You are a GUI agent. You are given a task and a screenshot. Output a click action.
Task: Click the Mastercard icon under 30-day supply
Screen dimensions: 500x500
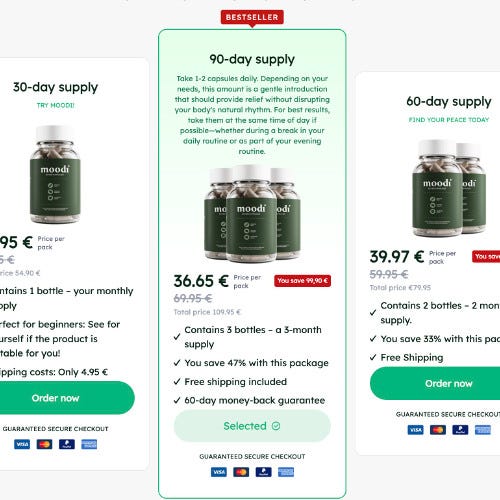(x=44, y=444)
